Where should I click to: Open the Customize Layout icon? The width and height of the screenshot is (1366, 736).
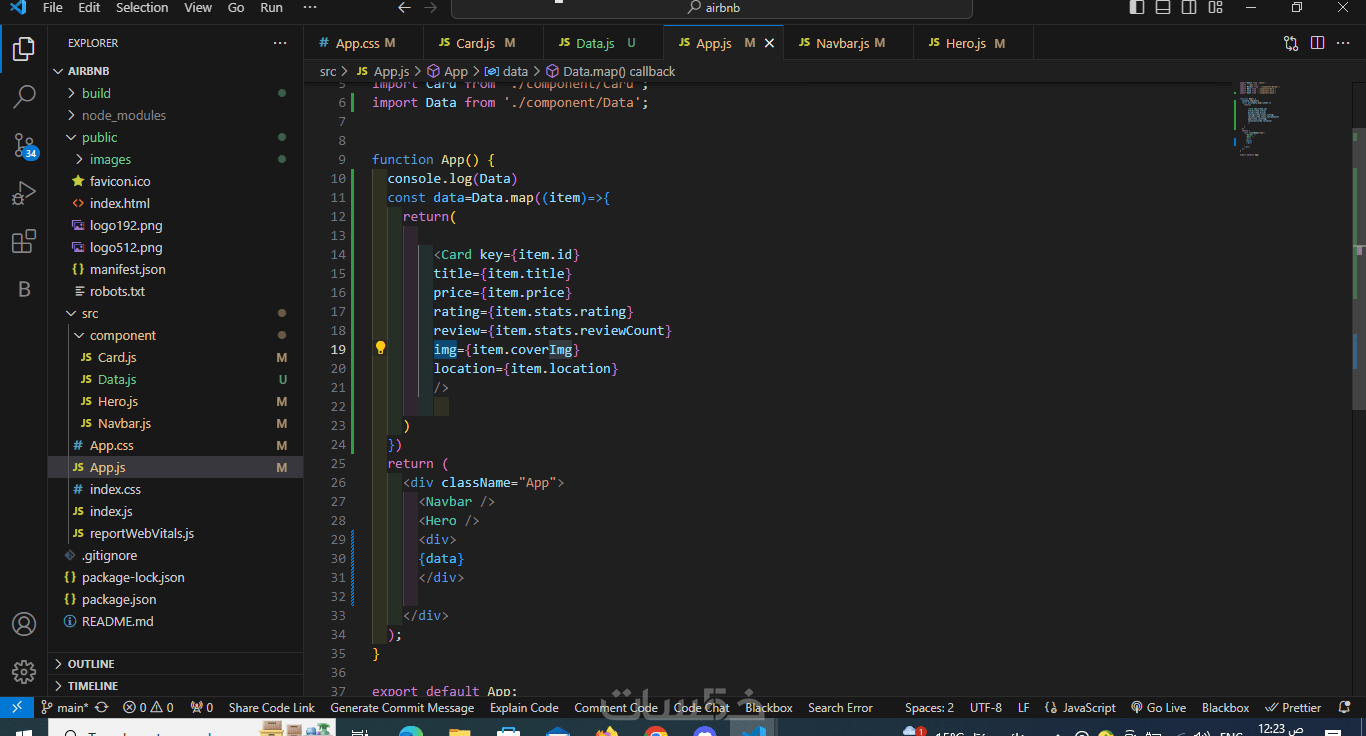pyautogui.click(x=1215, y=8)
